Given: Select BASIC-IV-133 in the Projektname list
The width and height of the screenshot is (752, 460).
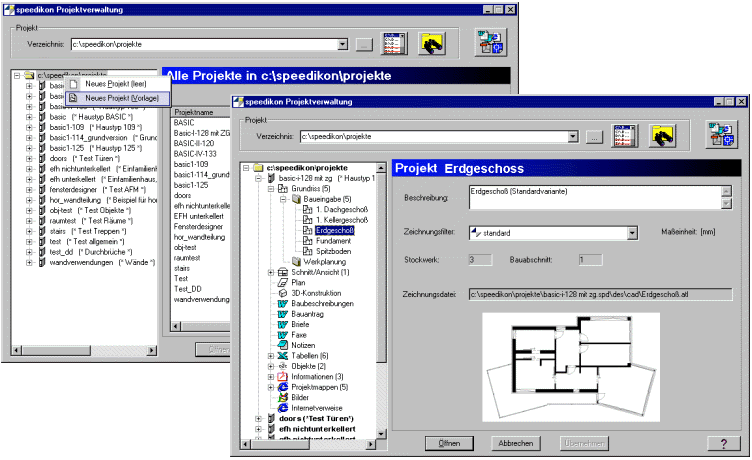Looking at the screenshot, I should coord(195,154).
